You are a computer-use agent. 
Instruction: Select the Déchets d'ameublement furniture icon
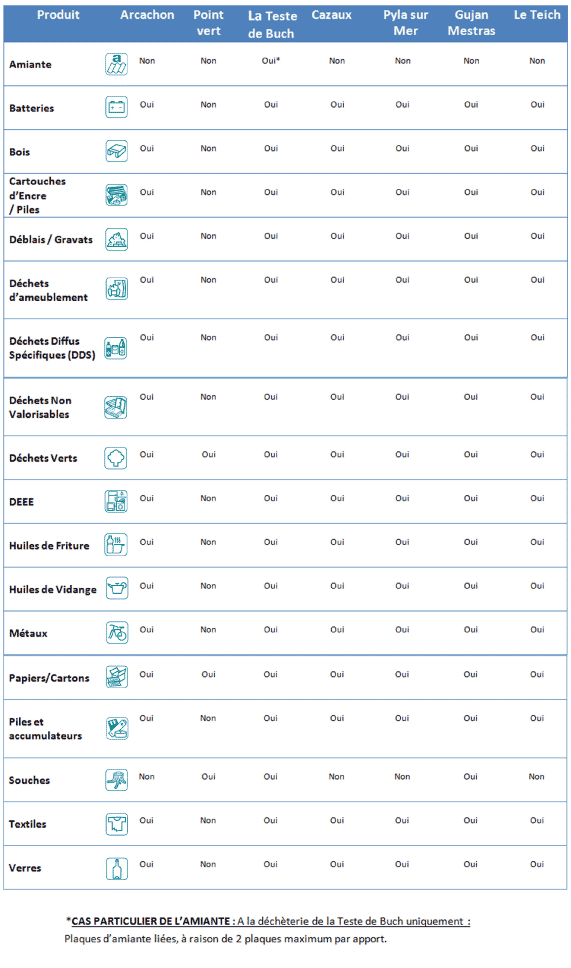coord(116,289)
